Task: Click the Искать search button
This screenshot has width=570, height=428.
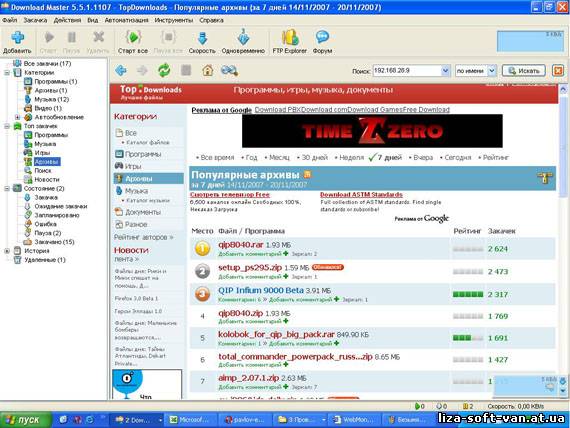Action: [523, 71]
